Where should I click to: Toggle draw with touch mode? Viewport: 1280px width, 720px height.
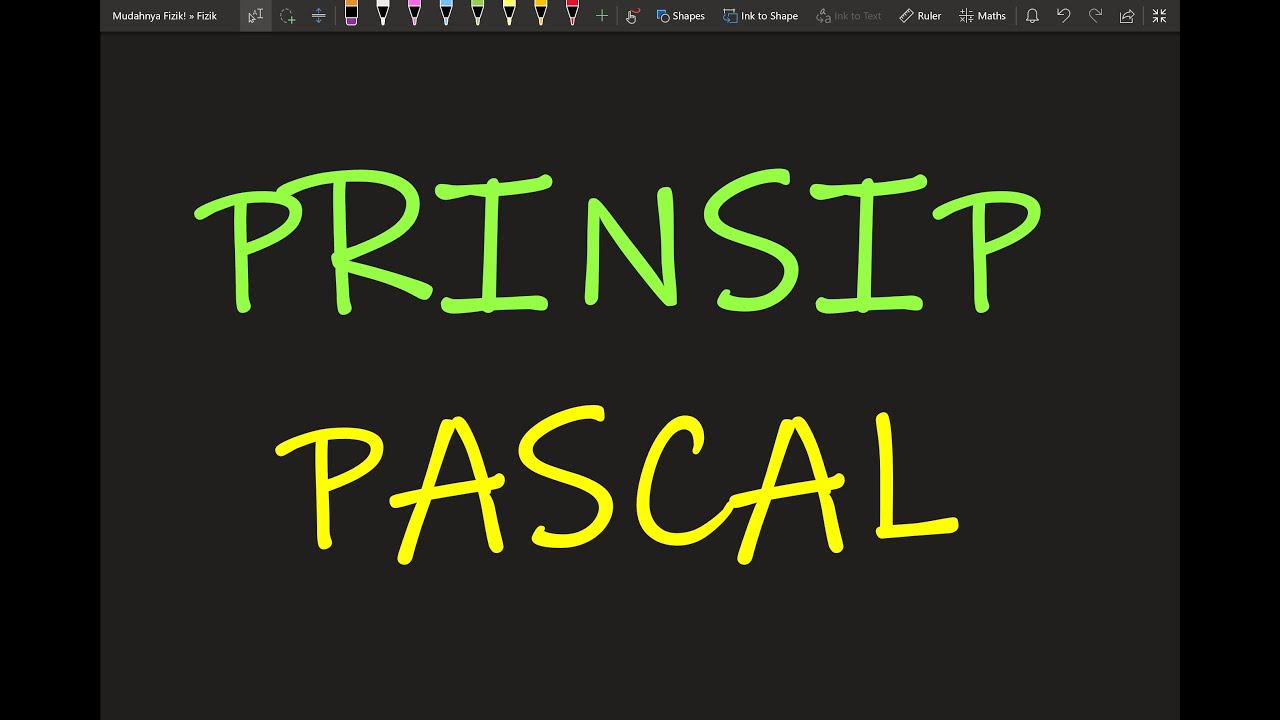pyautogui.click(x=632, y=15)
